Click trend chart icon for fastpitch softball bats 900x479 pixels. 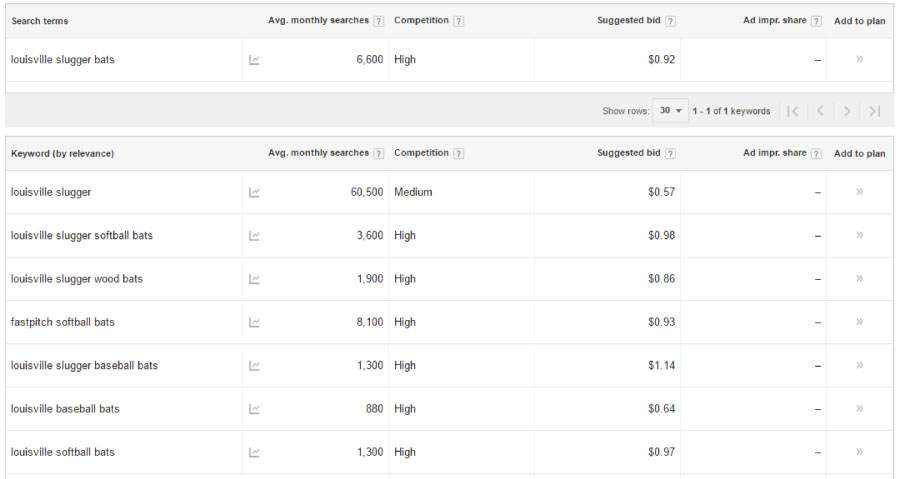tap(254, 323)
